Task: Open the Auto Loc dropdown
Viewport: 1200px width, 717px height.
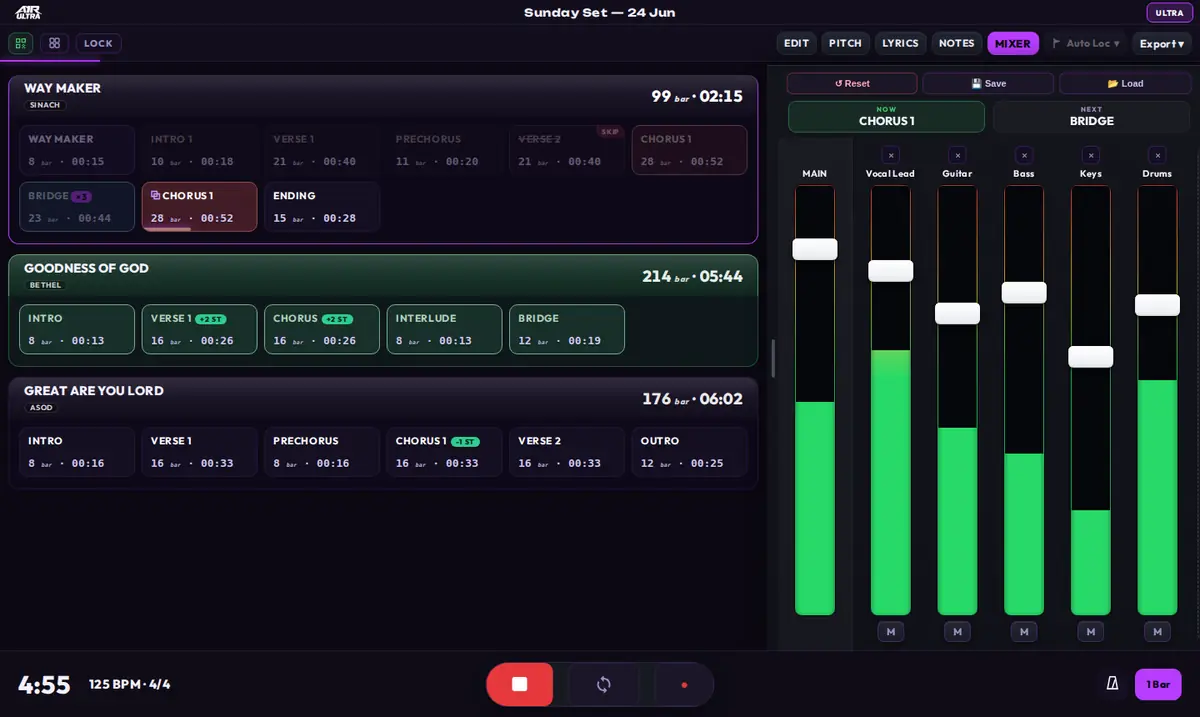Action: coord(1085,43)
